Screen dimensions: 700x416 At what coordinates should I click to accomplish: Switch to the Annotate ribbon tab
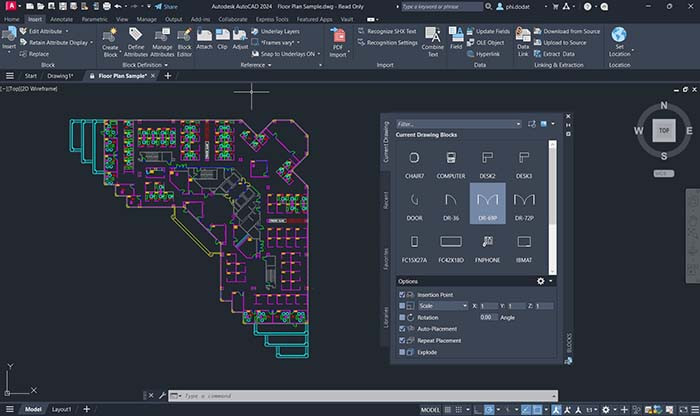[64, 18]
